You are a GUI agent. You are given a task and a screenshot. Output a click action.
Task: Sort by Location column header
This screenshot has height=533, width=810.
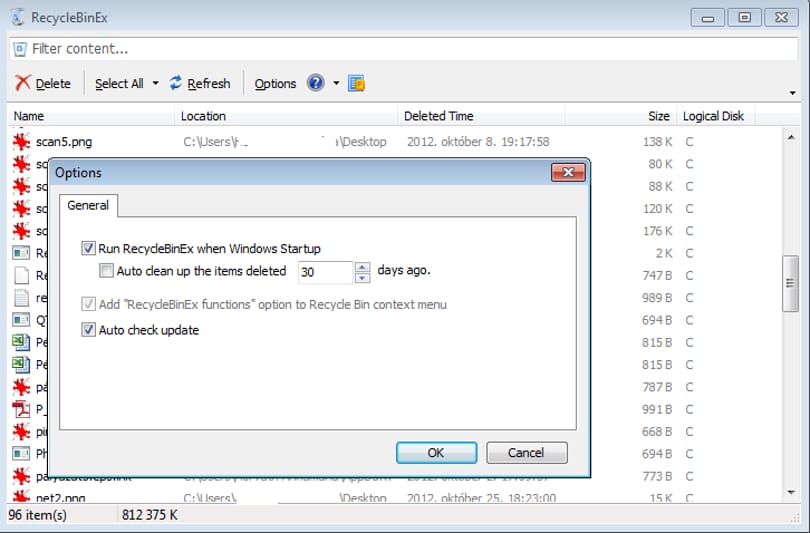click(x=287, y=116)
